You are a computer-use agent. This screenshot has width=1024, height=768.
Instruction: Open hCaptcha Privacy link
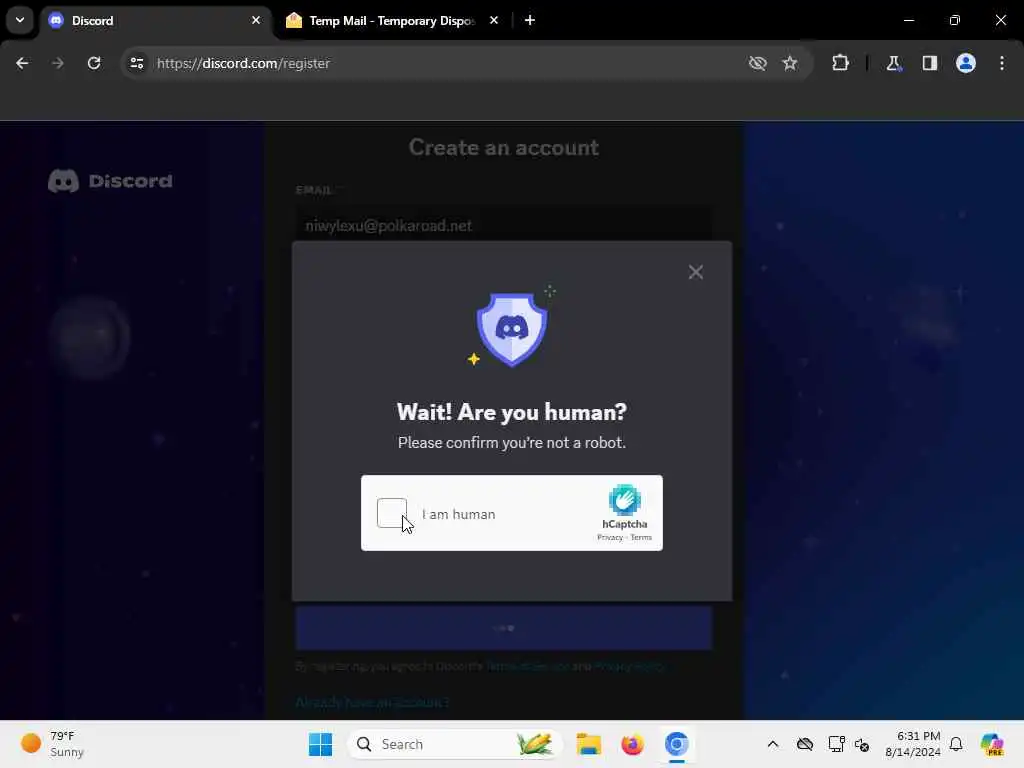[x=609, y=537]
